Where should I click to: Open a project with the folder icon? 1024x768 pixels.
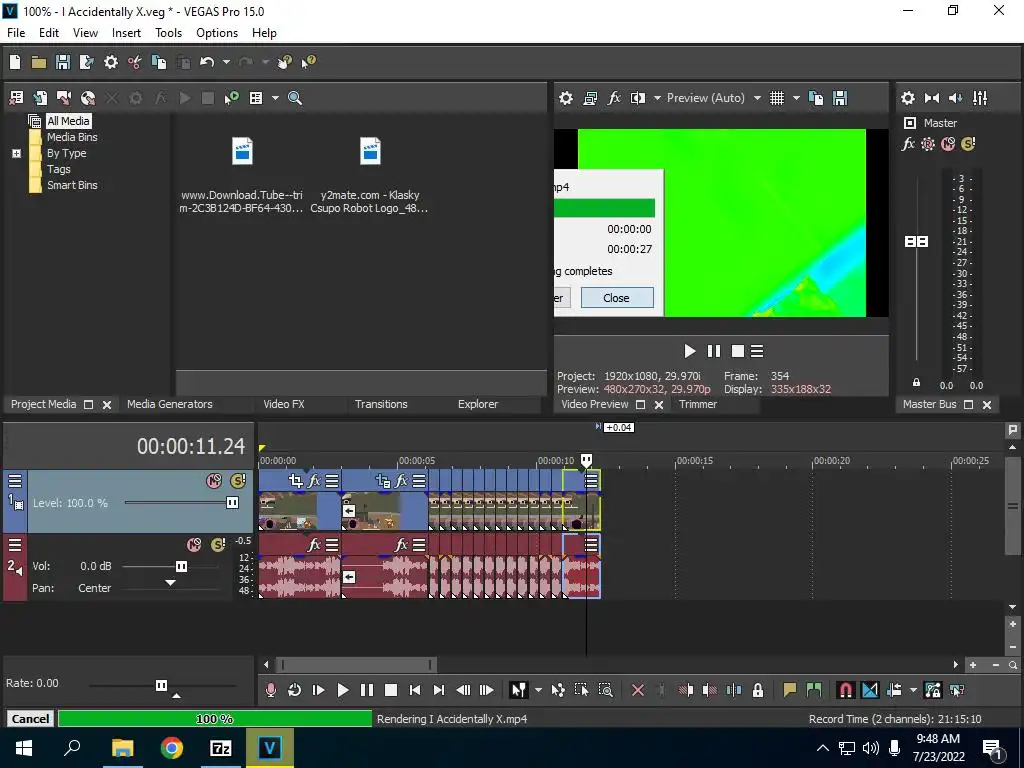coord(39,62)
